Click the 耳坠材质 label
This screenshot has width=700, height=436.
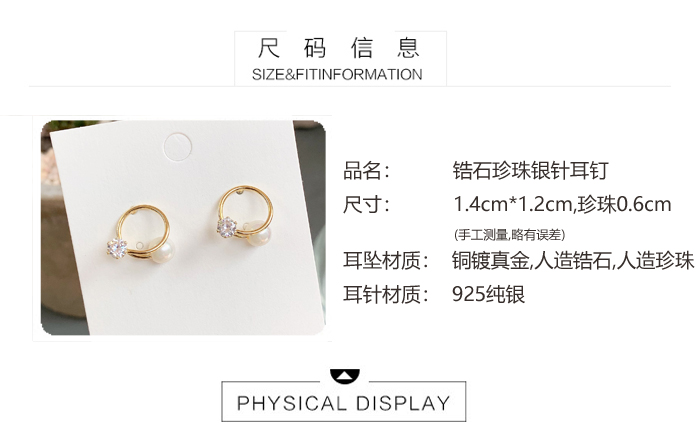pos(386,260)
